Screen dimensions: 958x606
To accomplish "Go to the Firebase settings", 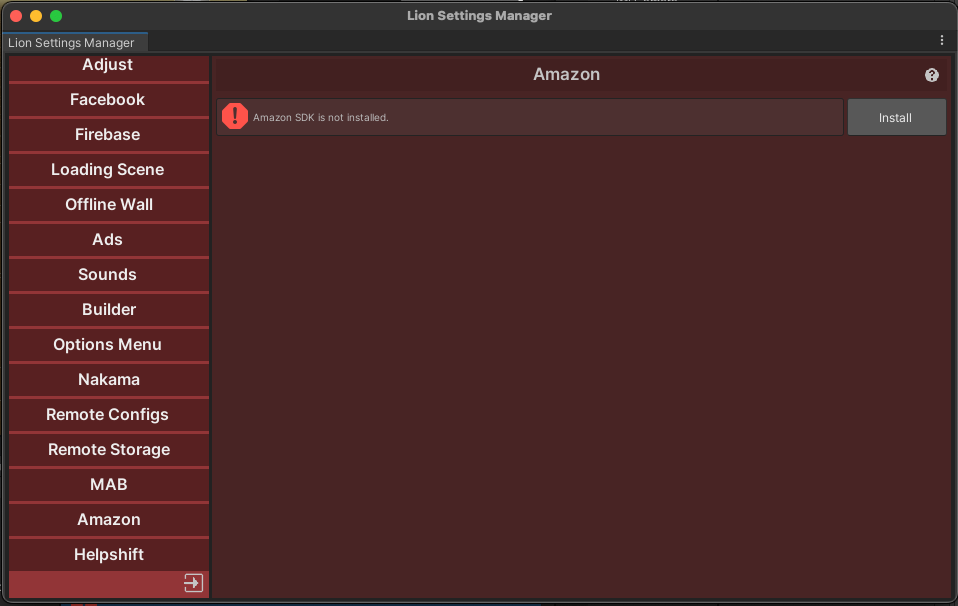I will (x=109, y=134).
